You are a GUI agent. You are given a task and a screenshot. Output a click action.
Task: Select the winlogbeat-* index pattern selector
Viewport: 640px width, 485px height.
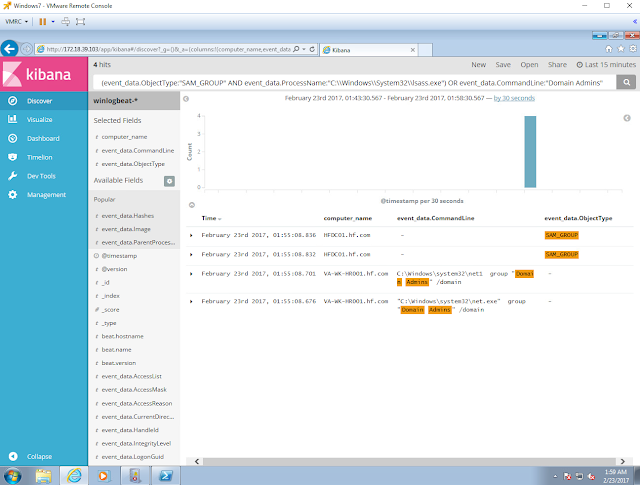134,101
